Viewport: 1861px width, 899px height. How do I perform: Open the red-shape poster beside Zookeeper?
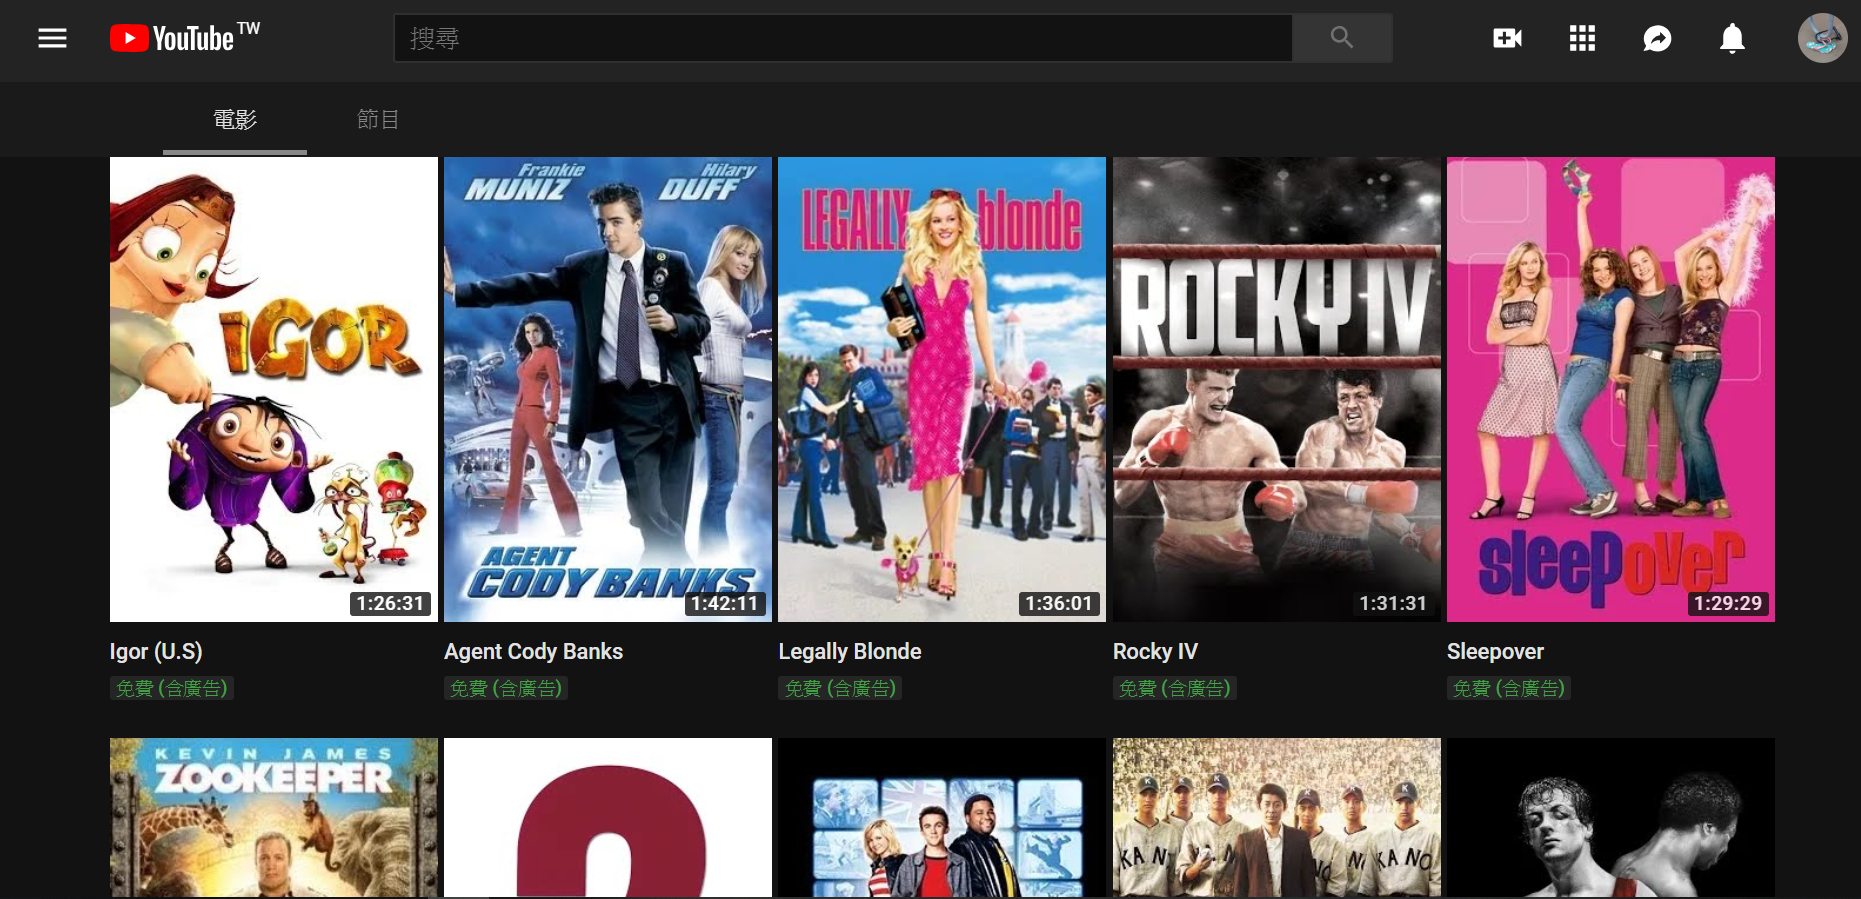(608, 818)
